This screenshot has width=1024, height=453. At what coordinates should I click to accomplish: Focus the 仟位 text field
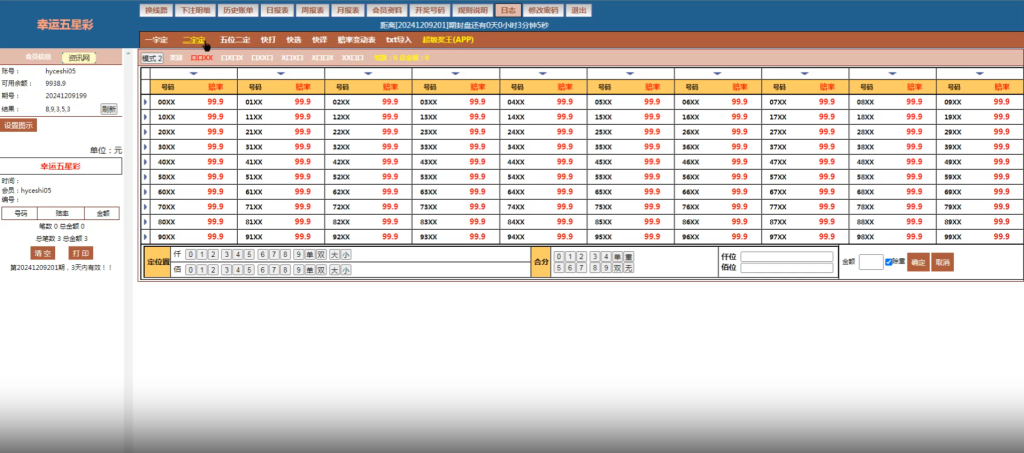(x=786, y=256)
